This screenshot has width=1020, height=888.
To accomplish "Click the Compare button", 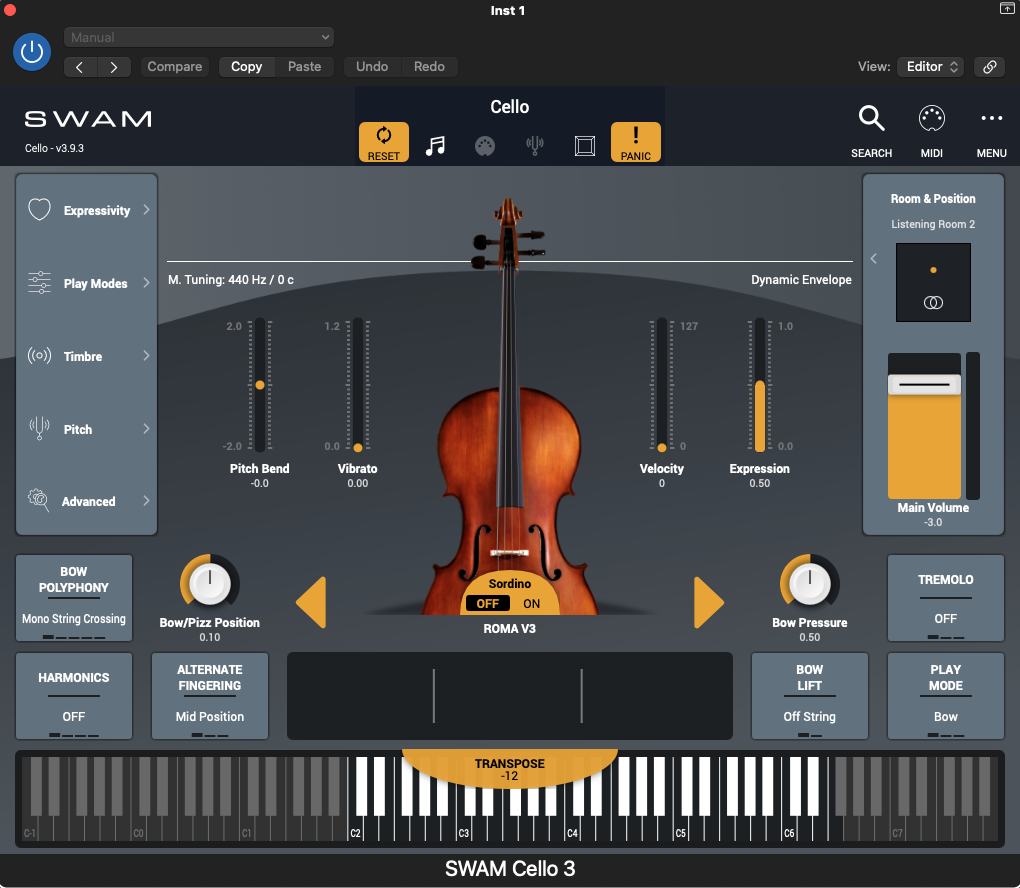I will pos(174,67).
